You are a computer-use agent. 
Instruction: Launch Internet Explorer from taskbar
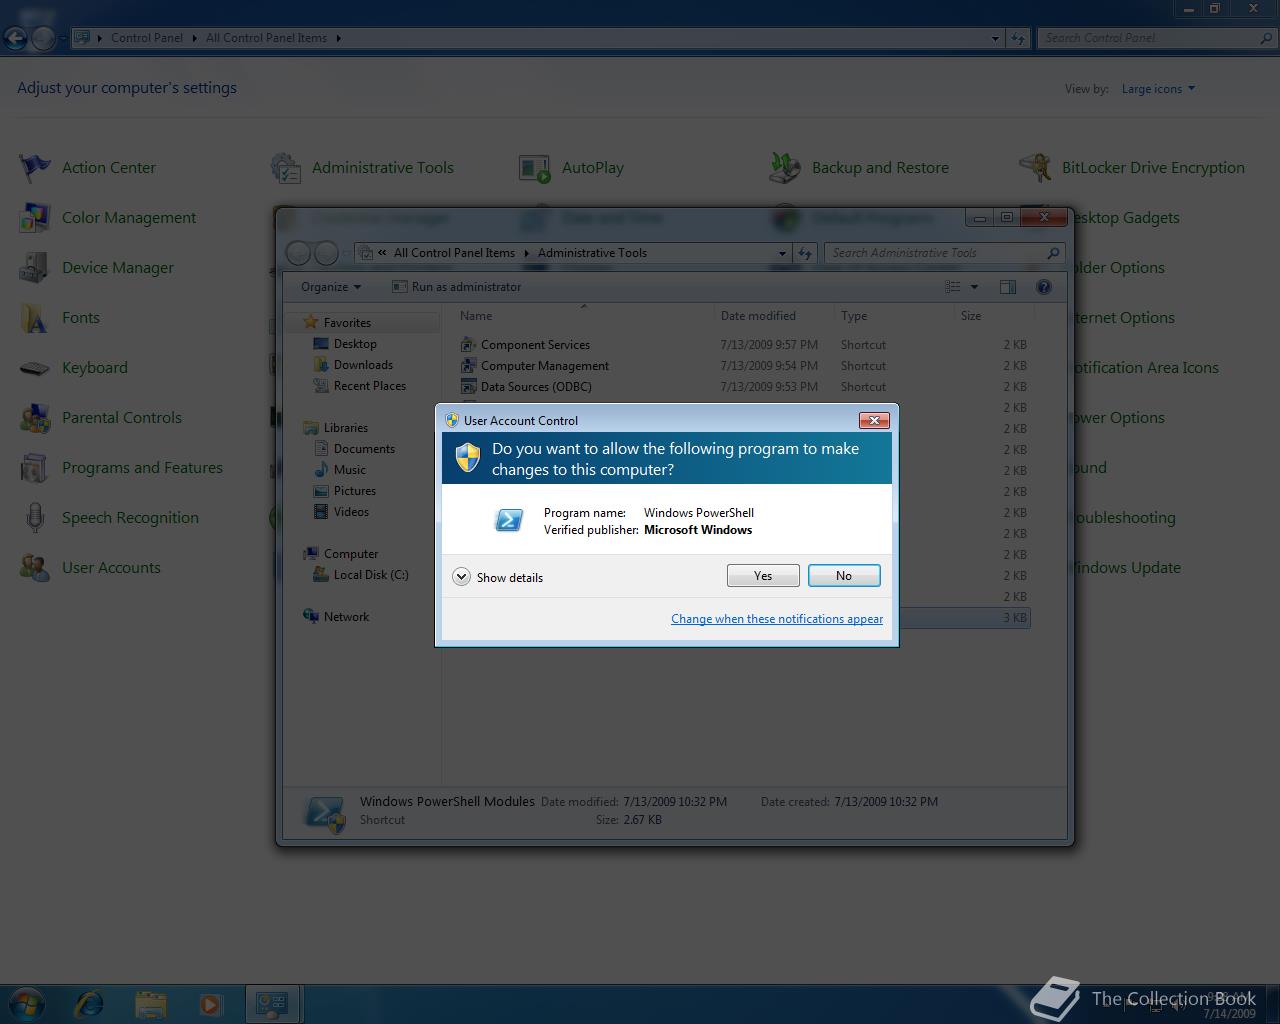(89, 1003)
